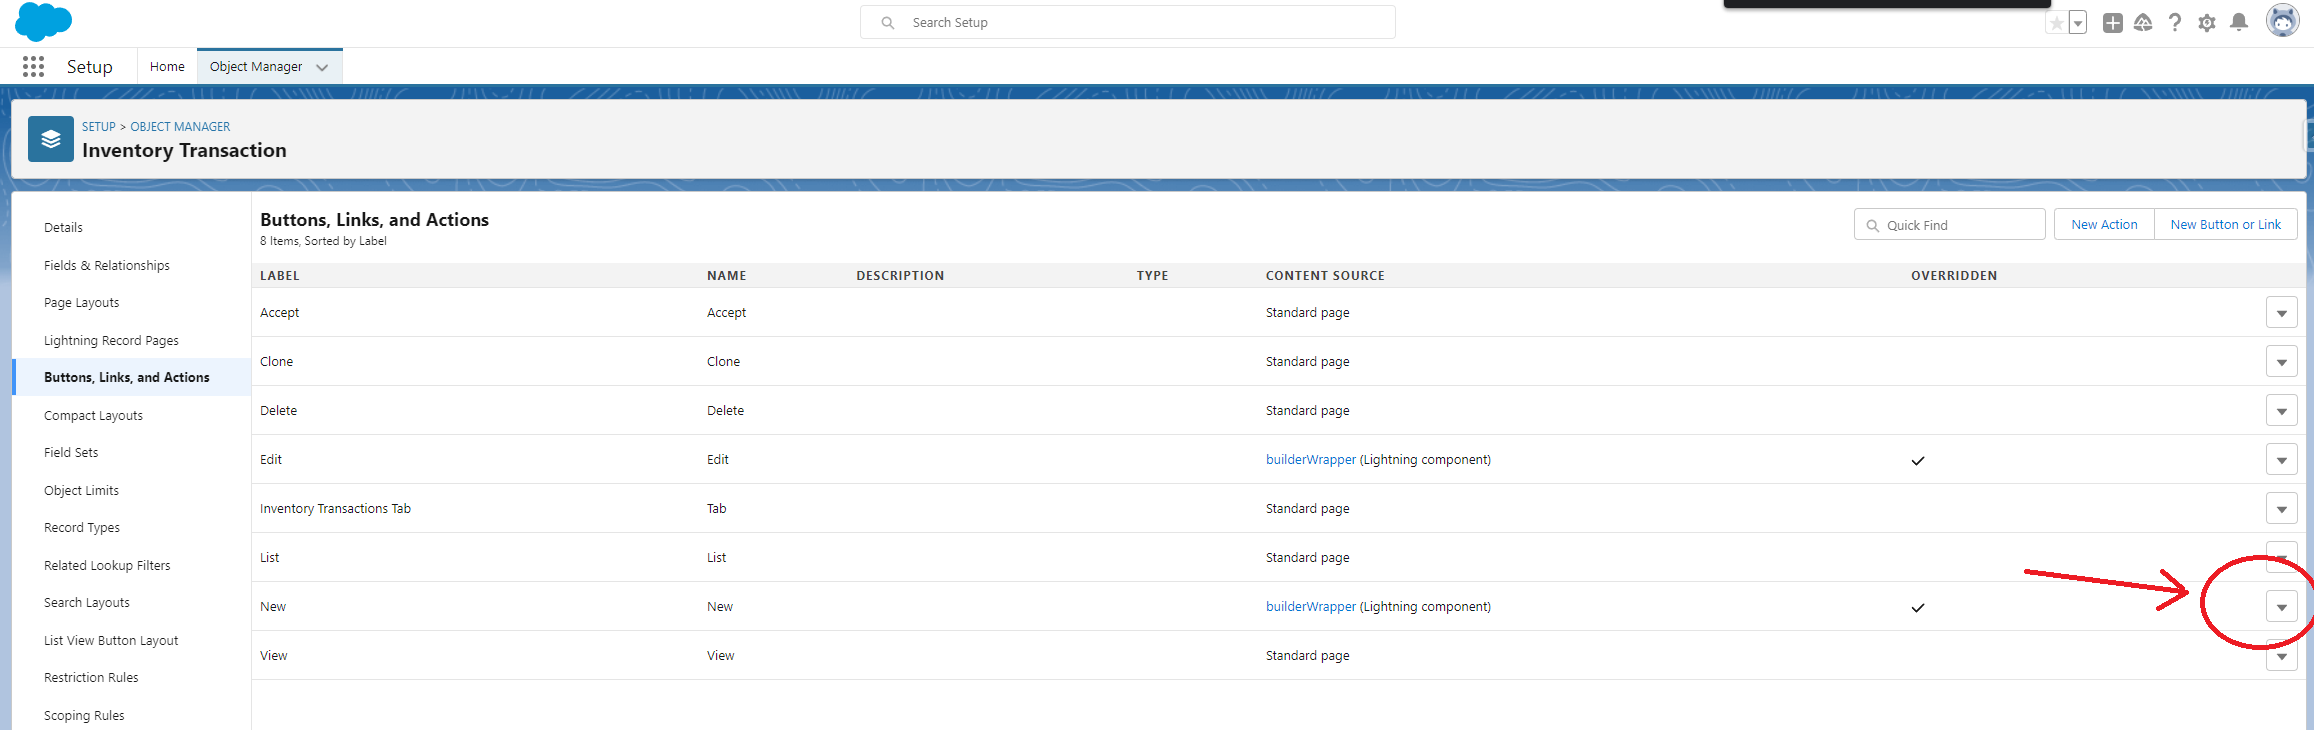This screenshot has width=2314, height=730.
Task: Click the New Button or Link button
Action: pyautogui.click(x=2225, y=225)
